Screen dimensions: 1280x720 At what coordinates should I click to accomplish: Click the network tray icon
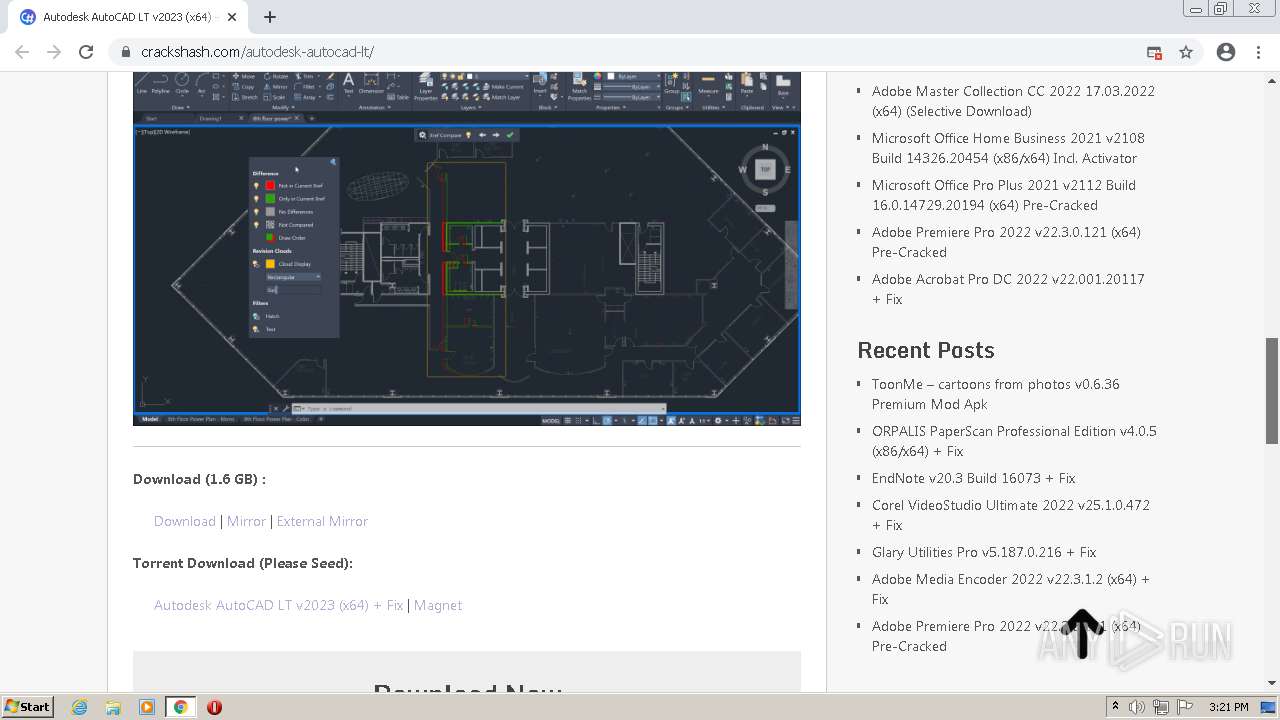point(1161,707)
